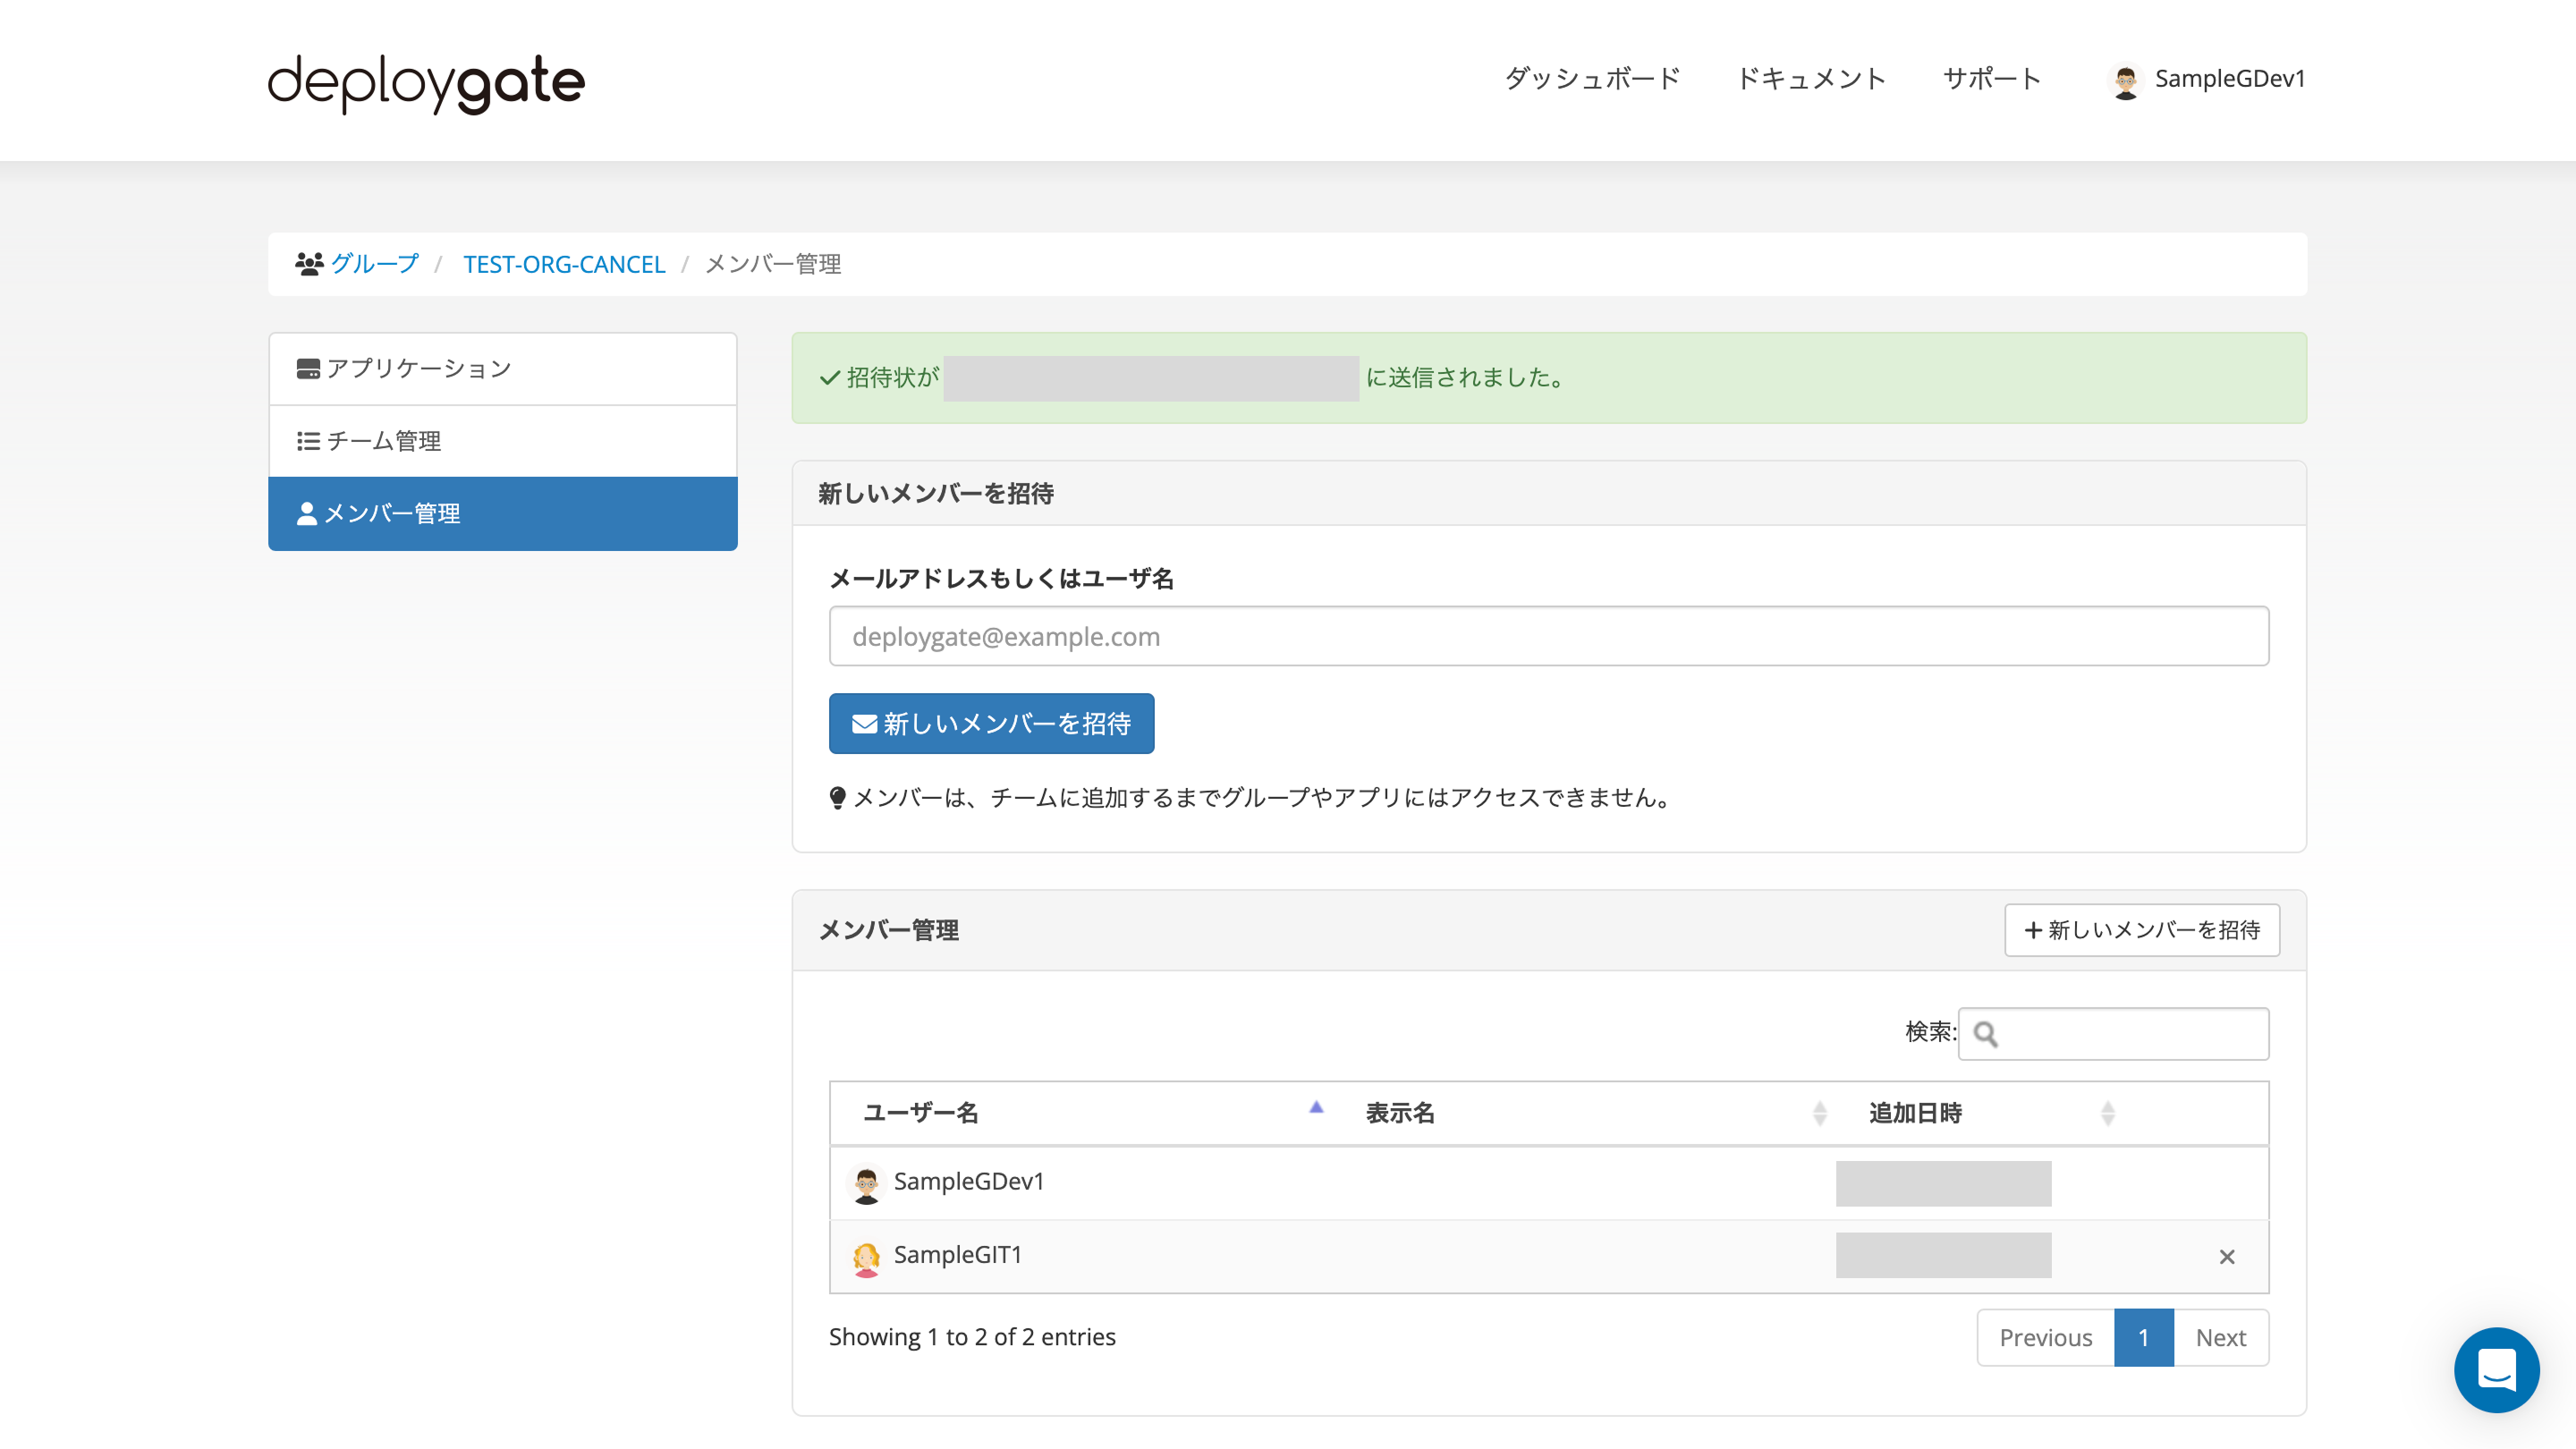Click the deploygate logo
The image size is (2576, 1449).
click(425, 82)
